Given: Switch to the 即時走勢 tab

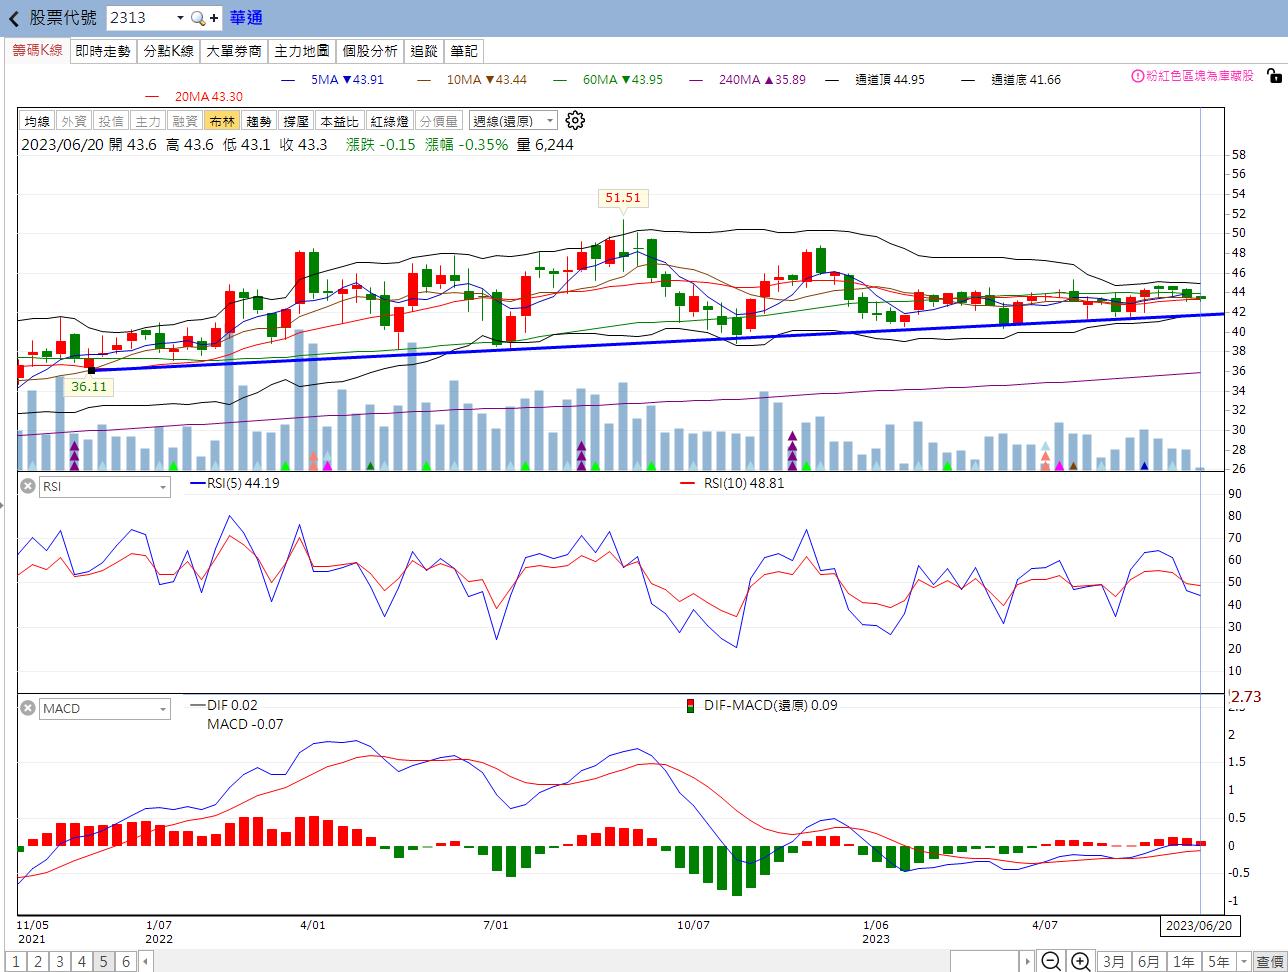Looking at the screenshot, I should (103, 51).
